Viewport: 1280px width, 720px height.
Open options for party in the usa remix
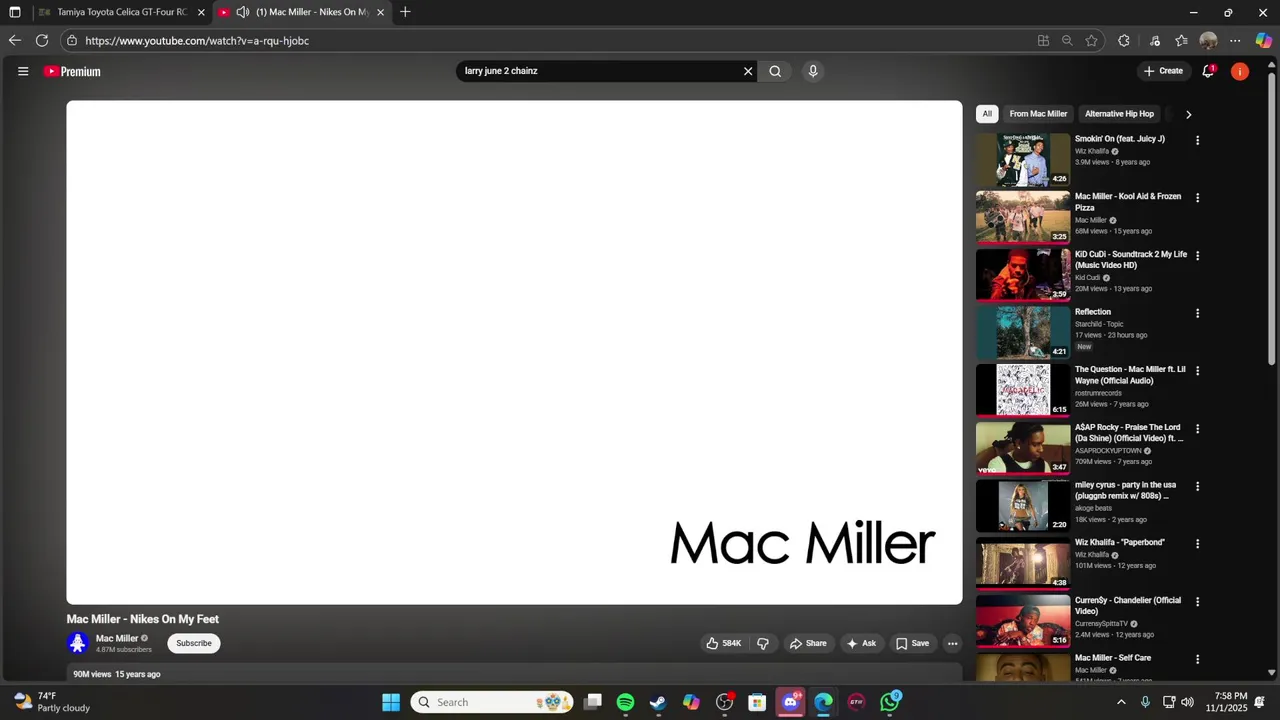[1197, 486]
